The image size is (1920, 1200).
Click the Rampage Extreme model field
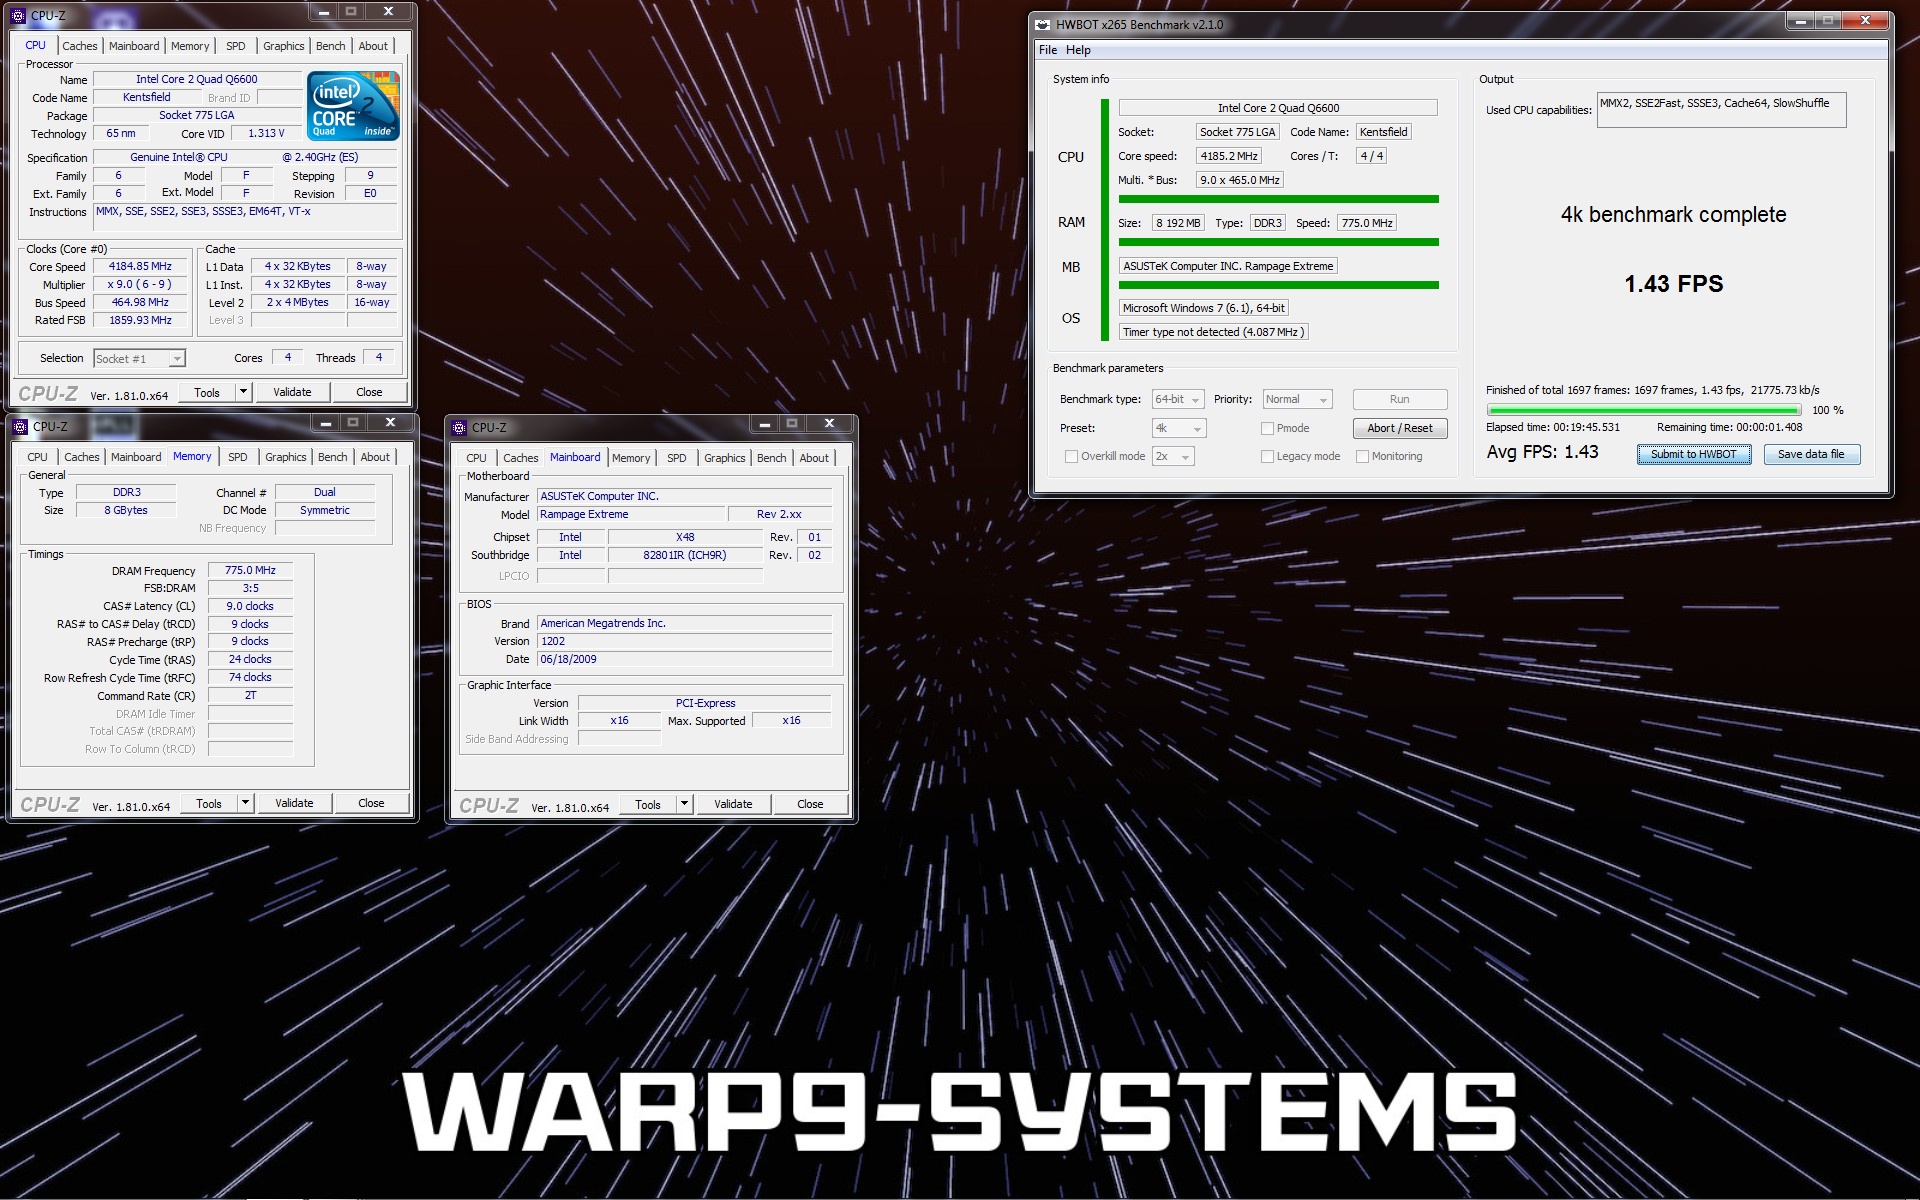tap(630, 515)
